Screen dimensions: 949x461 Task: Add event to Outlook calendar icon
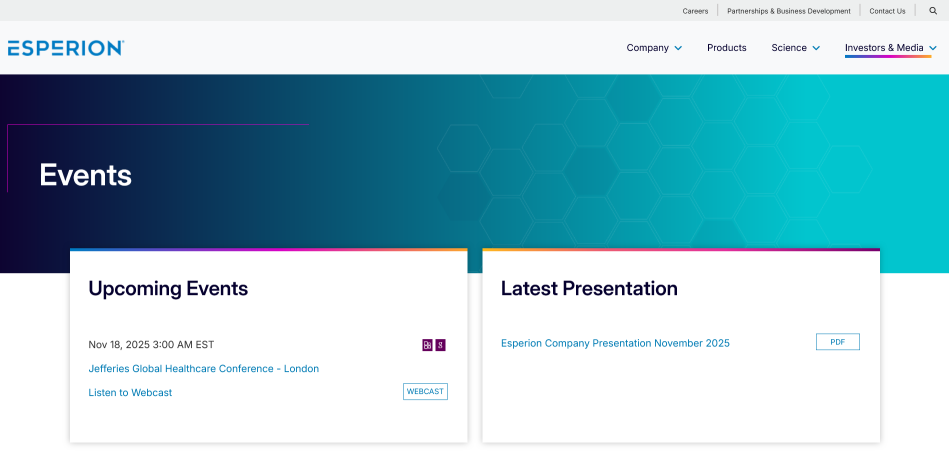(x=427, y=345)
